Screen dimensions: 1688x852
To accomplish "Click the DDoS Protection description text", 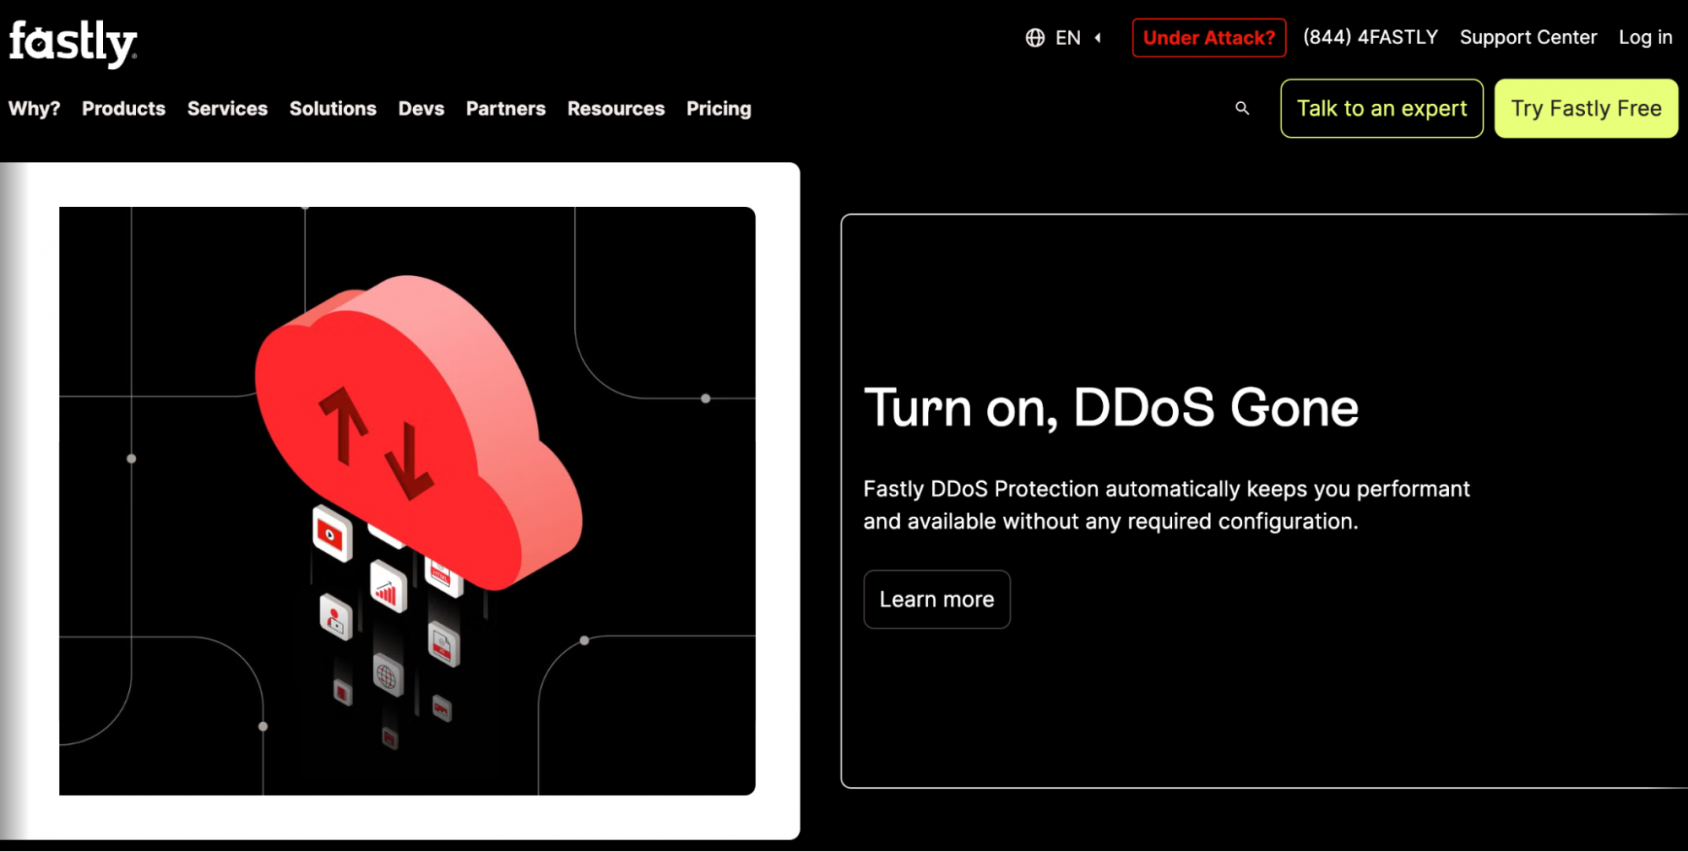I will coord(1166,505).
